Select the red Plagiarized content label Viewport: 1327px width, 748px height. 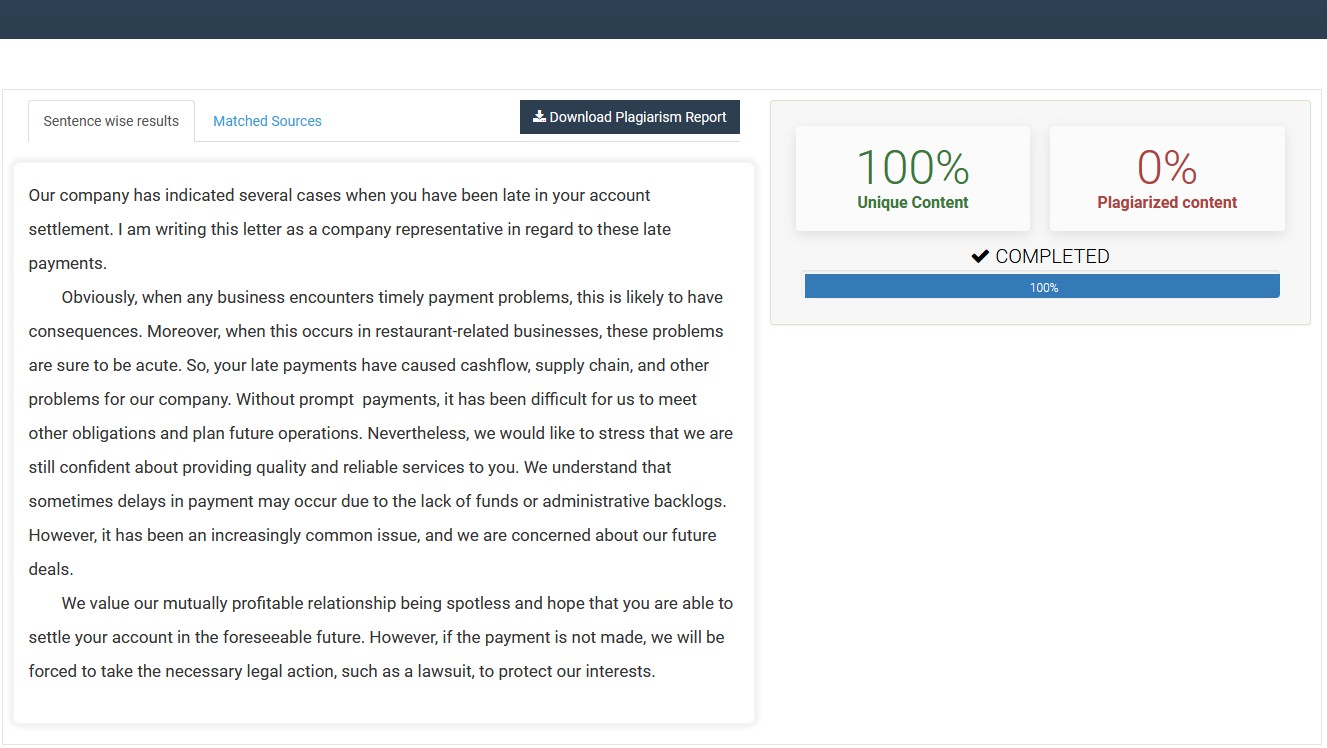tap(1166, 202)
